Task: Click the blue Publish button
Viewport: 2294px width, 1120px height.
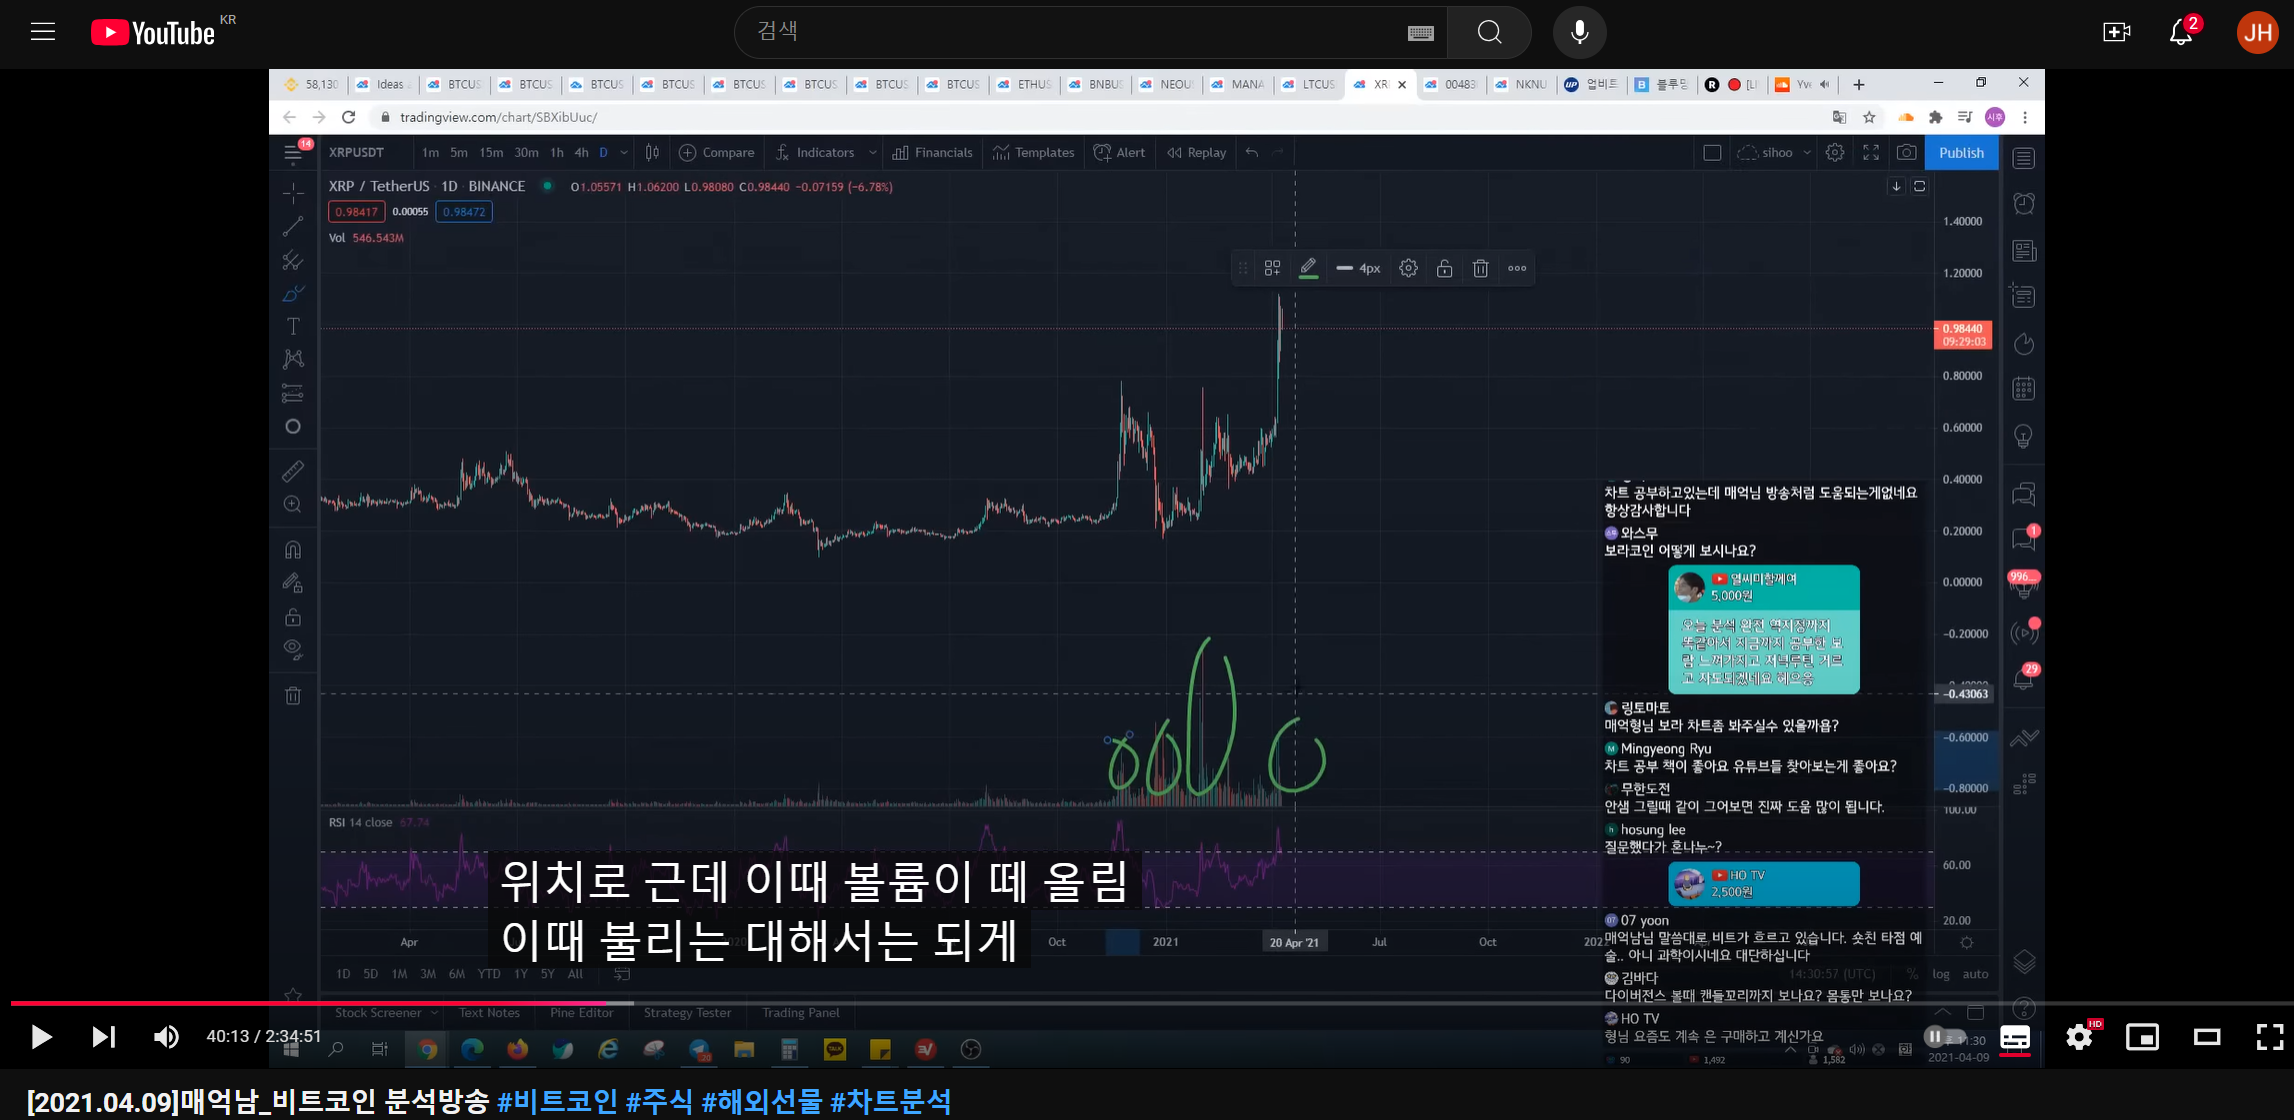Action: pos(1961,152)
